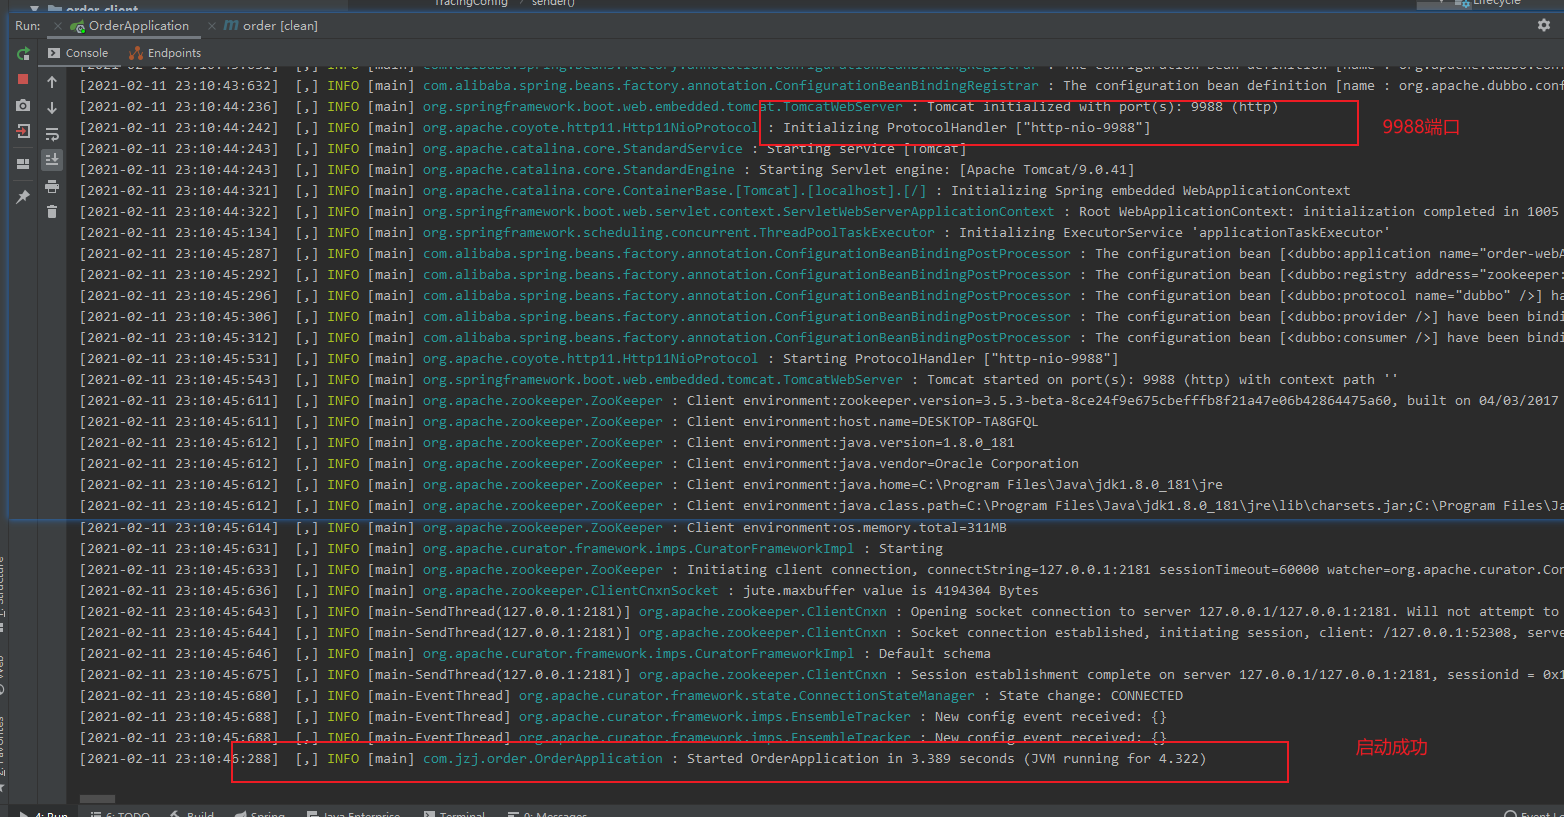Click the horizontal console scrollbar thumb
This screenshot has height=817, width=1564.
point(97,798)
